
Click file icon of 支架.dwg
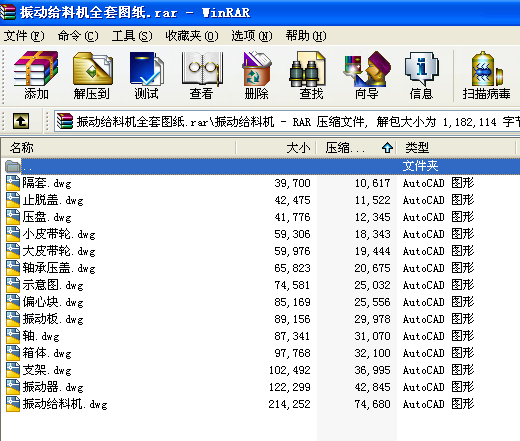pos(13,370)
